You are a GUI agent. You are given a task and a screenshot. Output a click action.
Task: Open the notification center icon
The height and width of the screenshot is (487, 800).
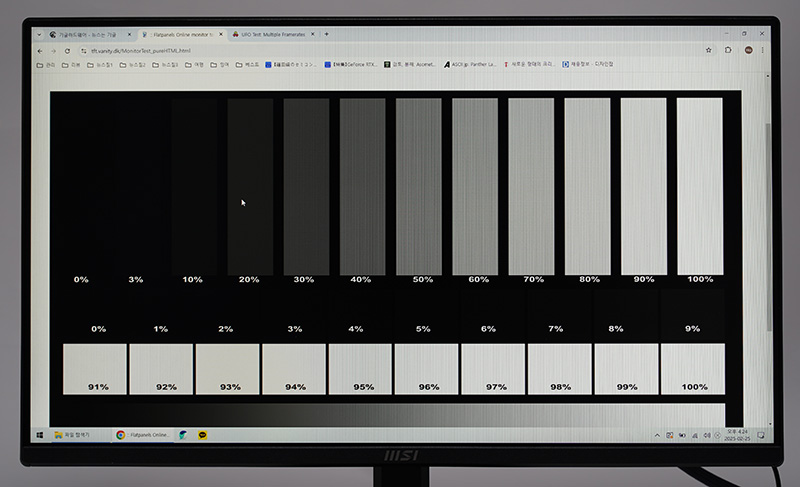[x=761, y=435]
